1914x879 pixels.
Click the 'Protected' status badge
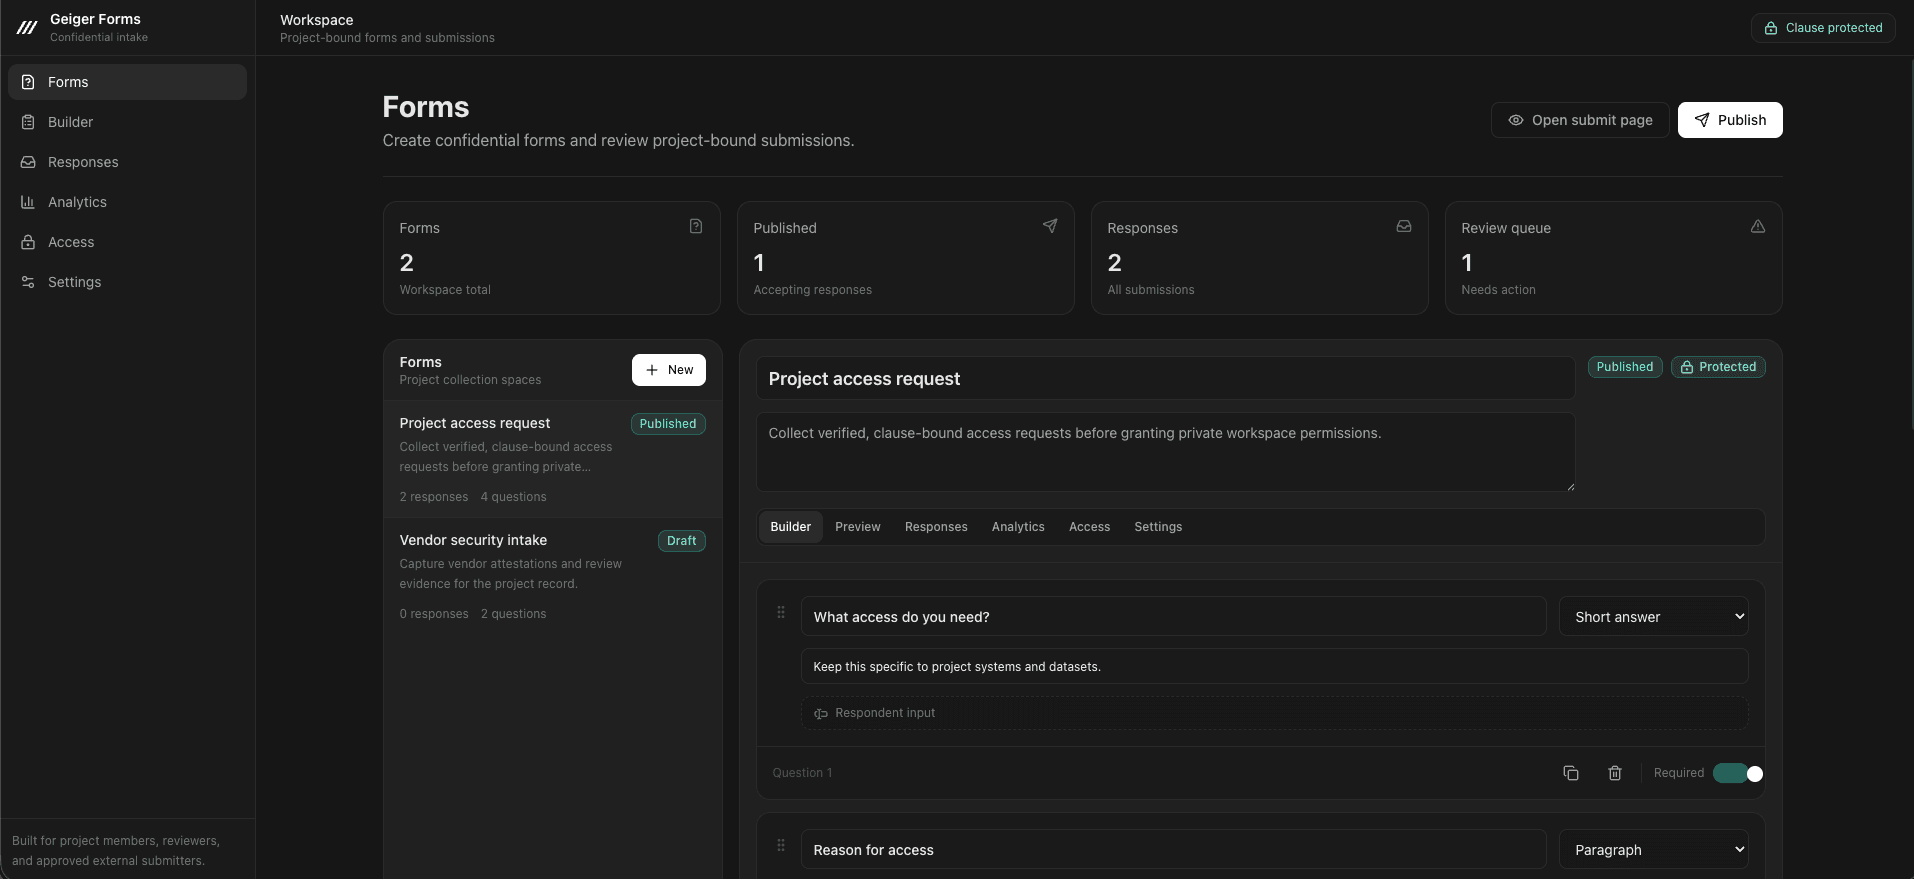[x=1718, y=367]
